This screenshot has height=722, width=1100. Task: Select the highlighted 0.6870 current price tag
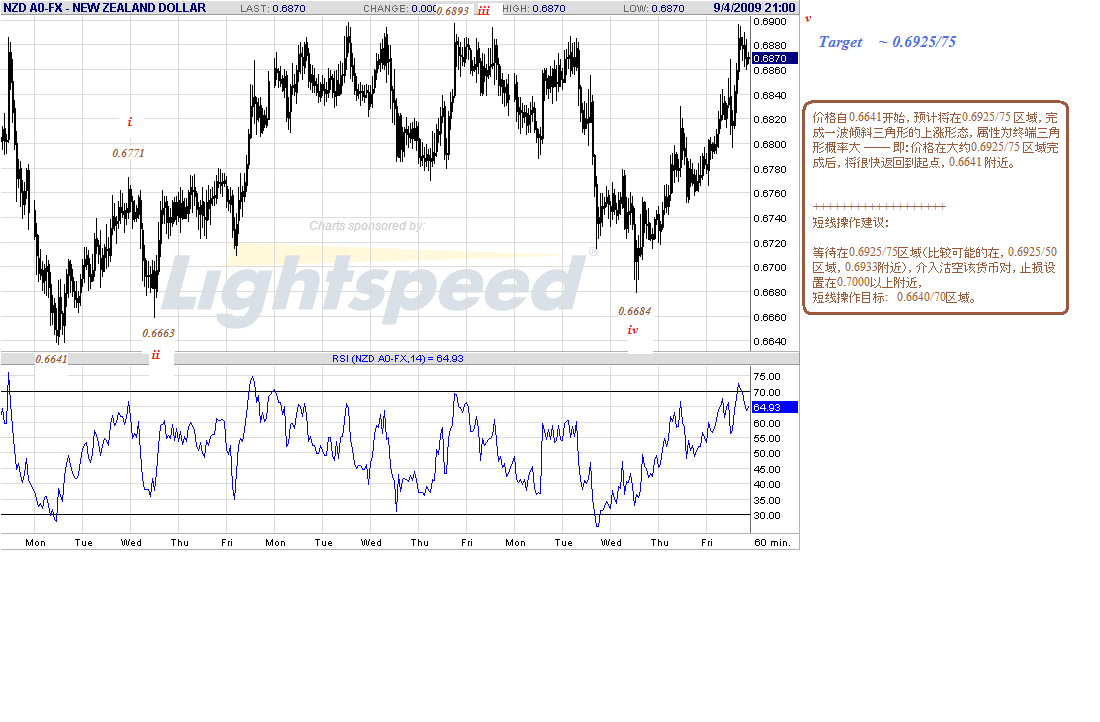tap(774, 58)
